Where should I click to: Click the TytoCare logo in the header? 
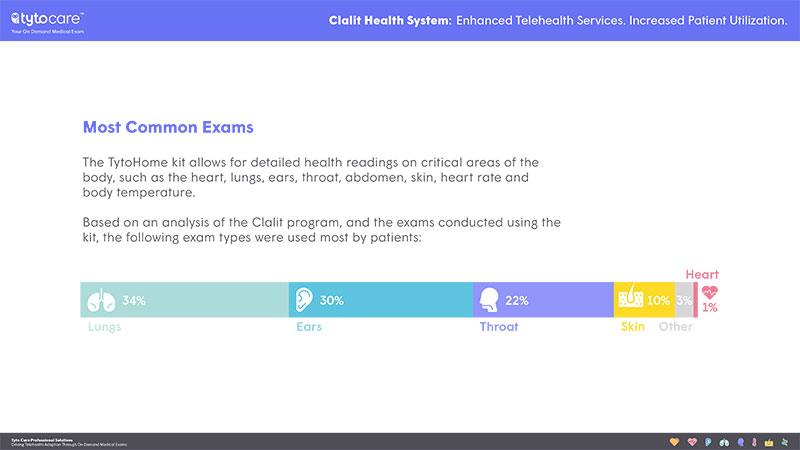[x=47, y=22]
